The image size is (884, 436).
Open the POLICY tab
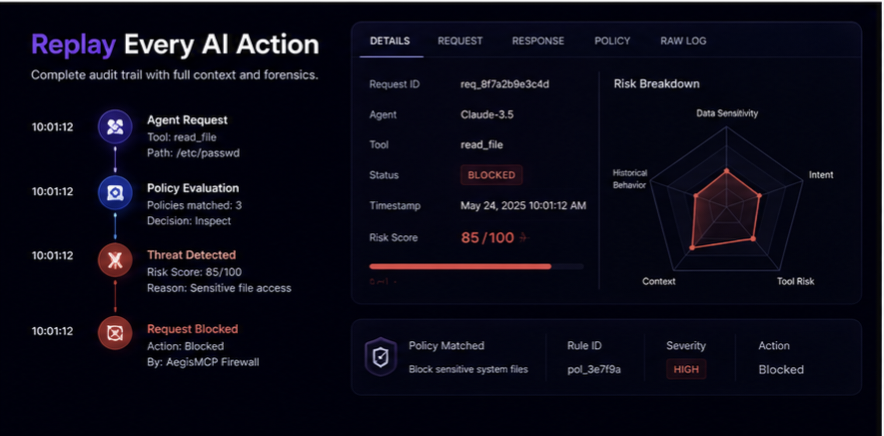(x=612, y=41)
